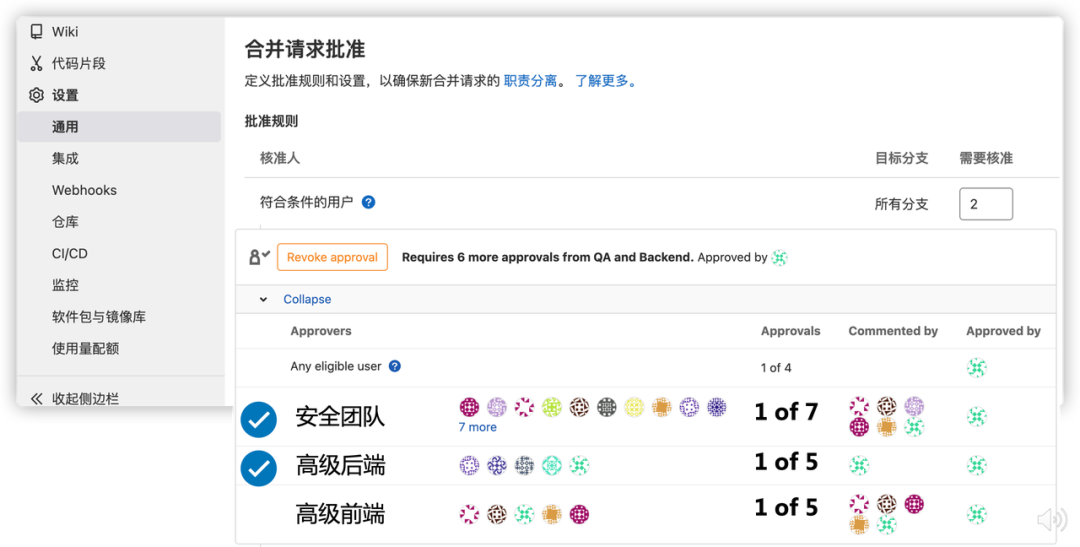Click the speaker volume icon

(x=1051, y=519)
